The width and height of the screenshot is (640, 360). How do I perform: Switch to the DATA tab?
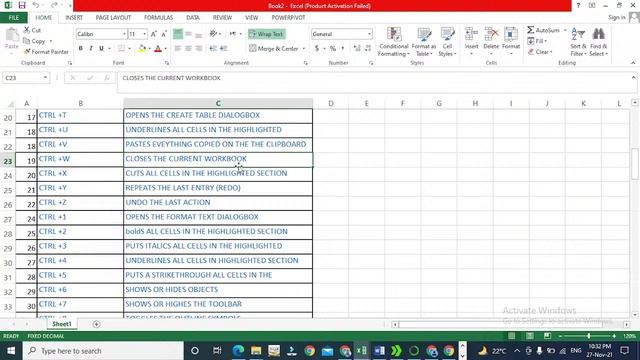193,18
